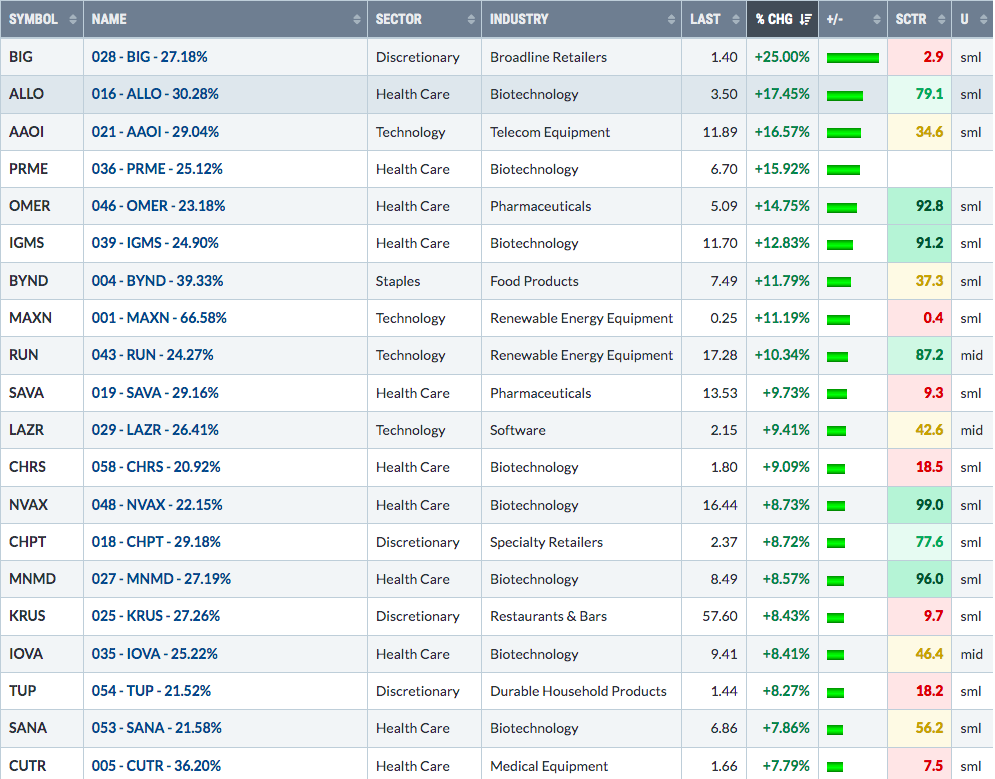This screenshot has width=995, height=779.
Task: Open the 036 - PRME - 25.12% link
Action: tap(157, 169)
